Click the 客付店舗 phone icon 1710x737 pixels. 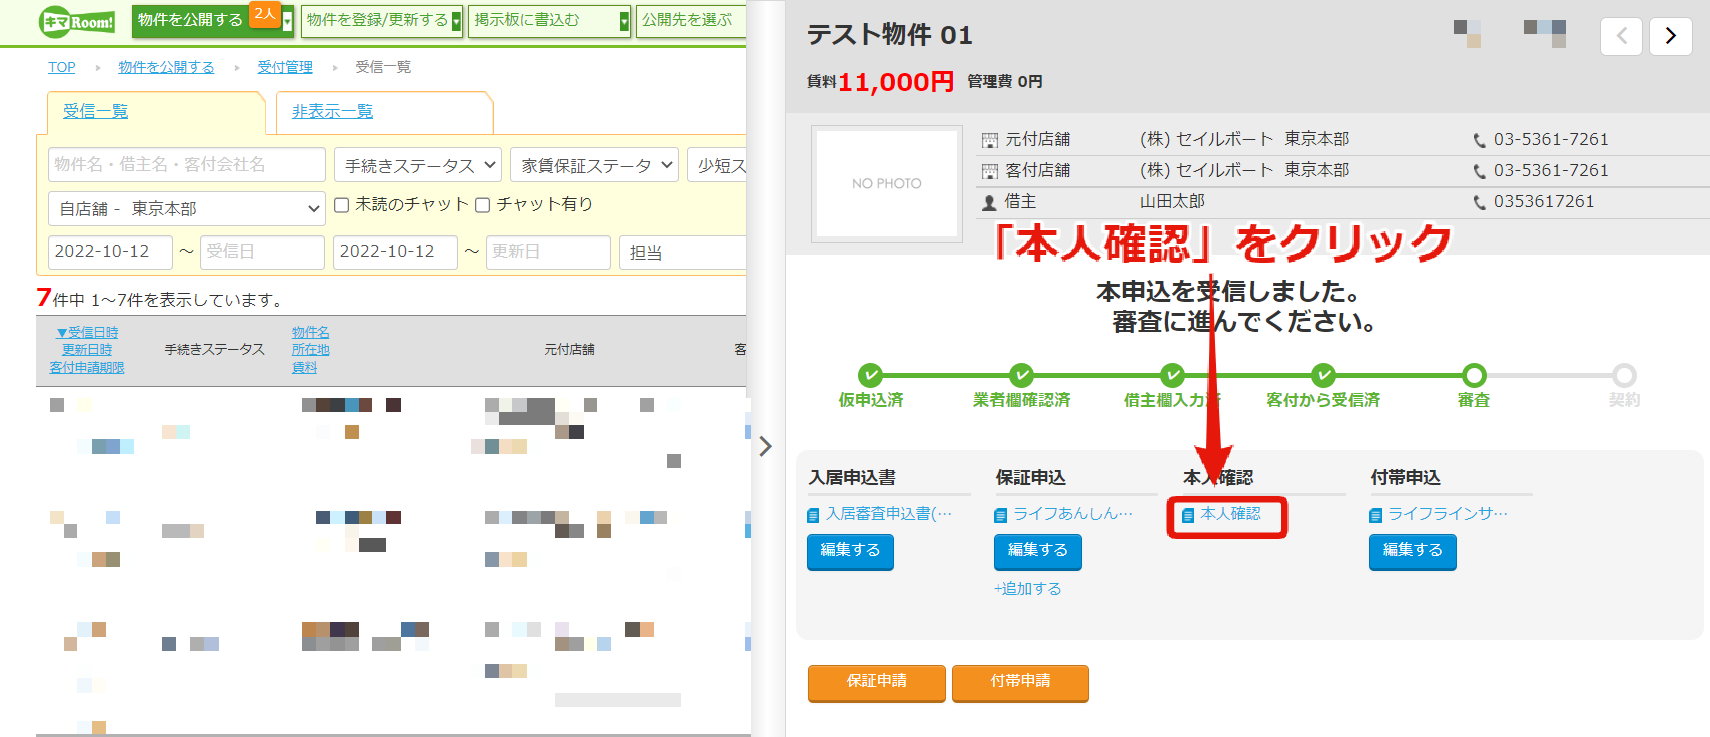1479,171
